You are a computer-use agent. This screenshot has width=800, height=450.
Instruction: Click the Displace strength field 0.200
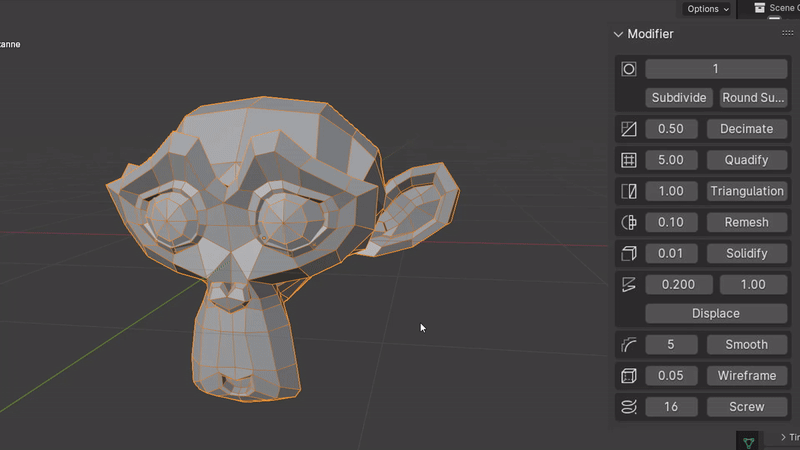679,284
